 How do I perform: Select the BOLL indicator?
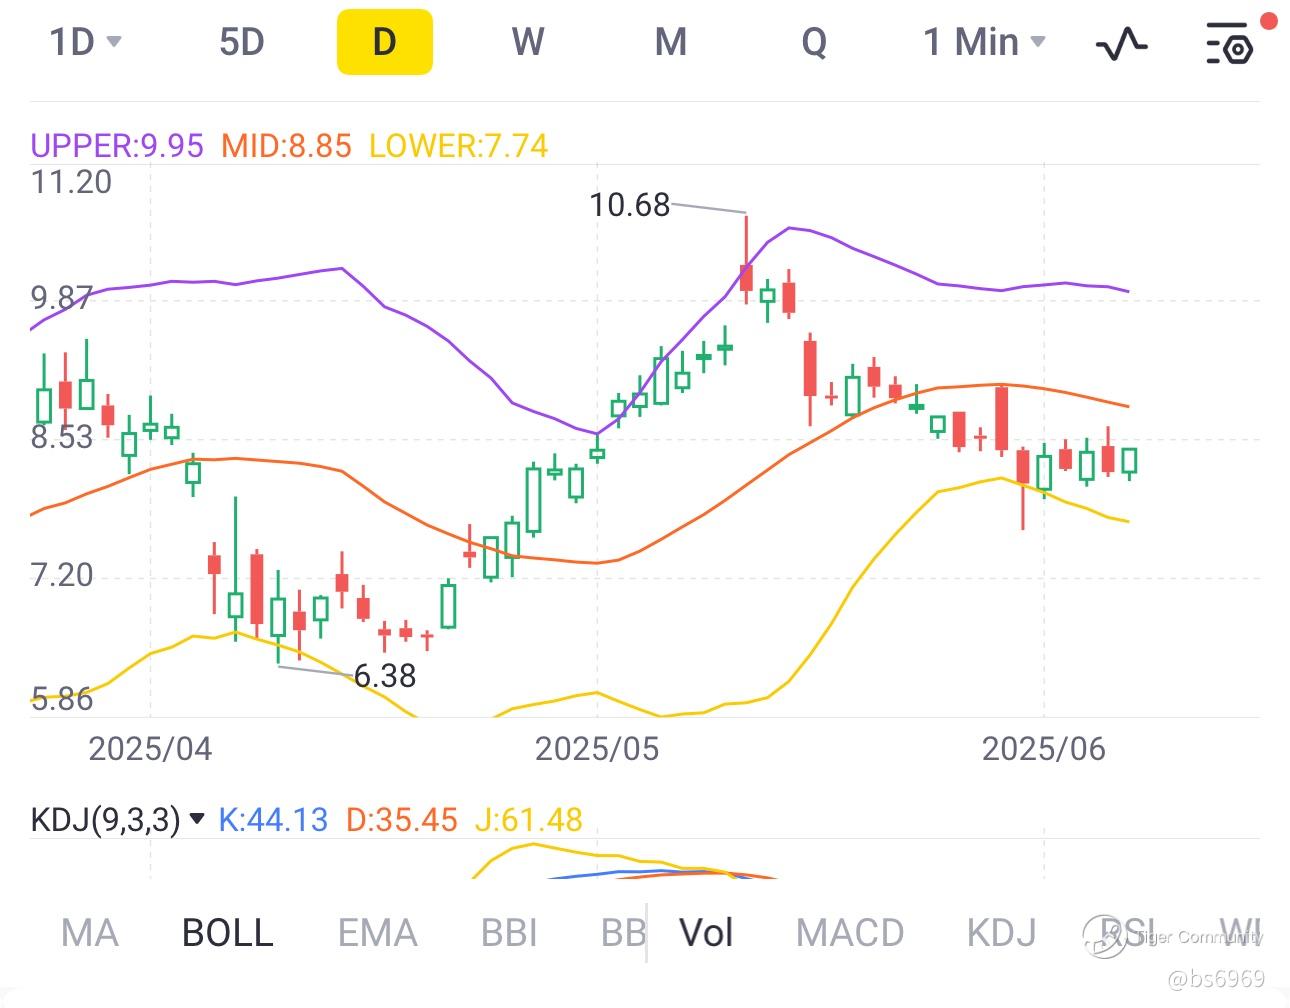(227, 933)
